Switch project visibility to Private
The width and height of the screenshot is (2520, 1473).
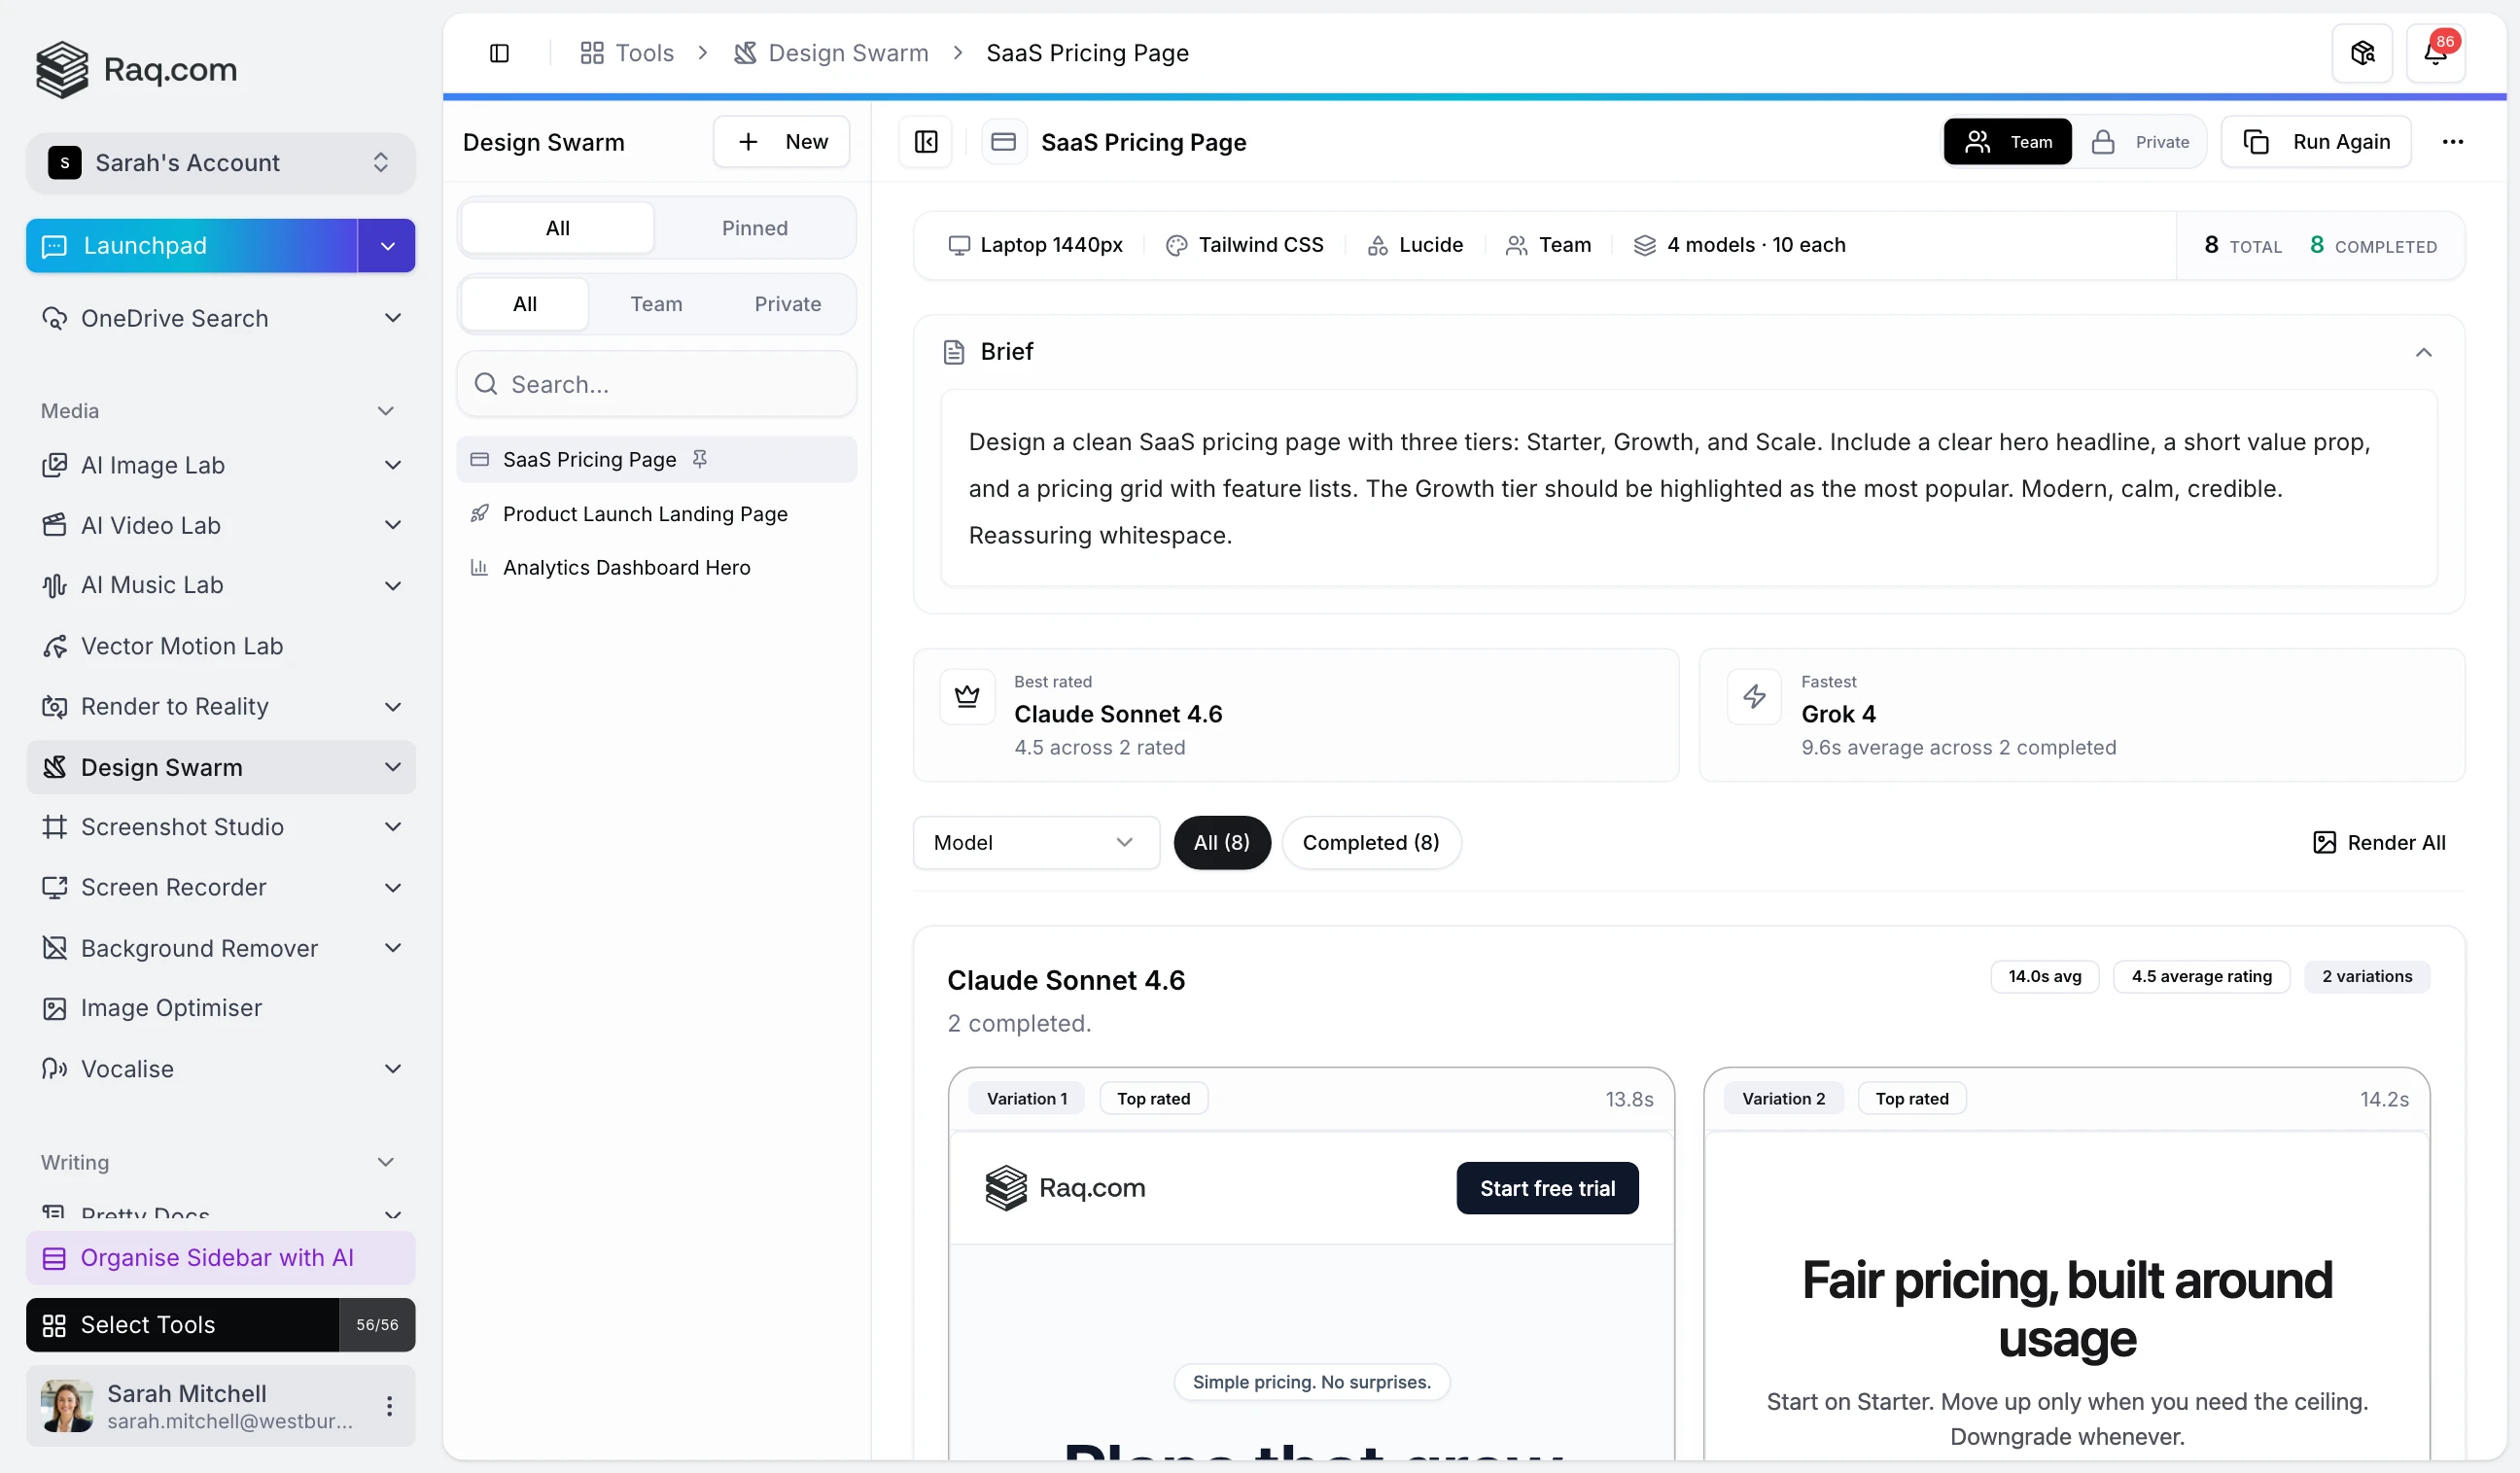coord(2143,141)
